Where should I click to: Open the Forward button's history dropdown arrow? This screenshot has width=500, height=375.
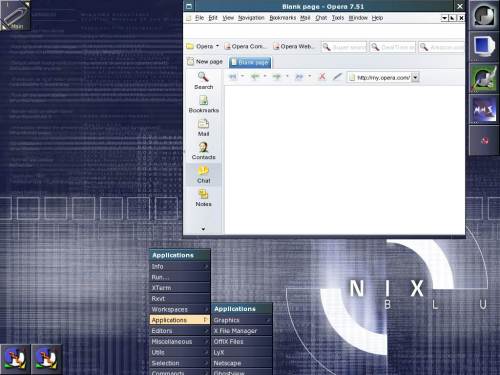[x=287, y=76]
